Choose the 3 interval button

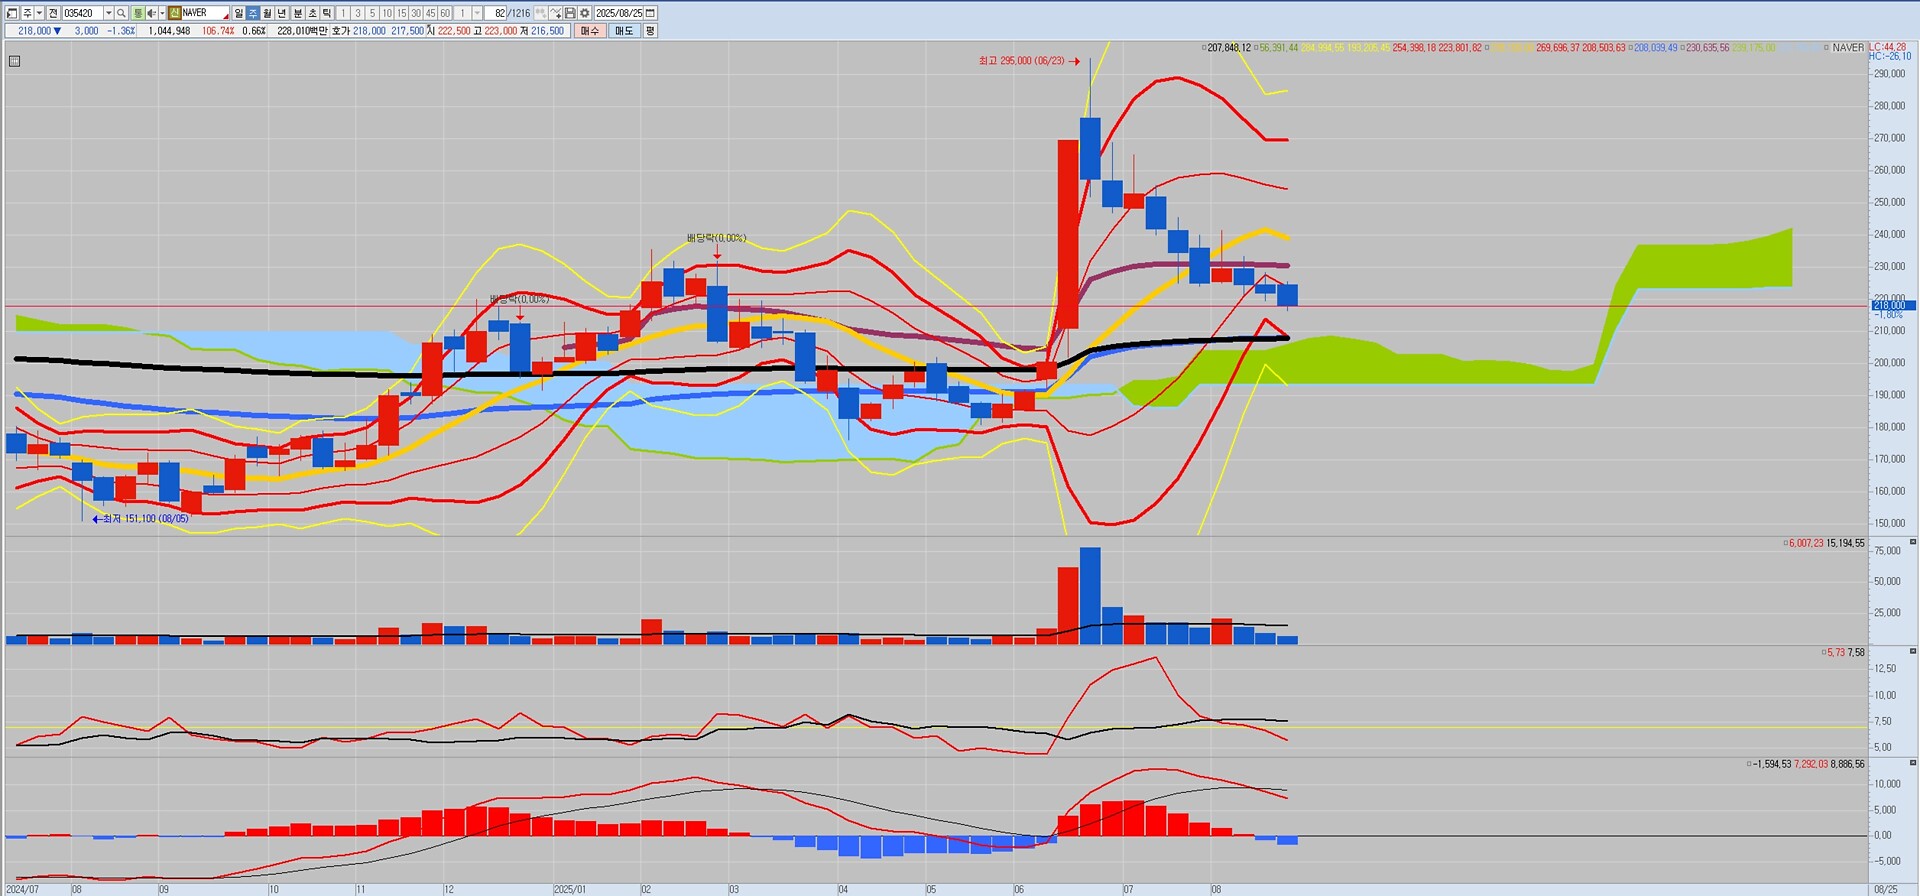358,13
